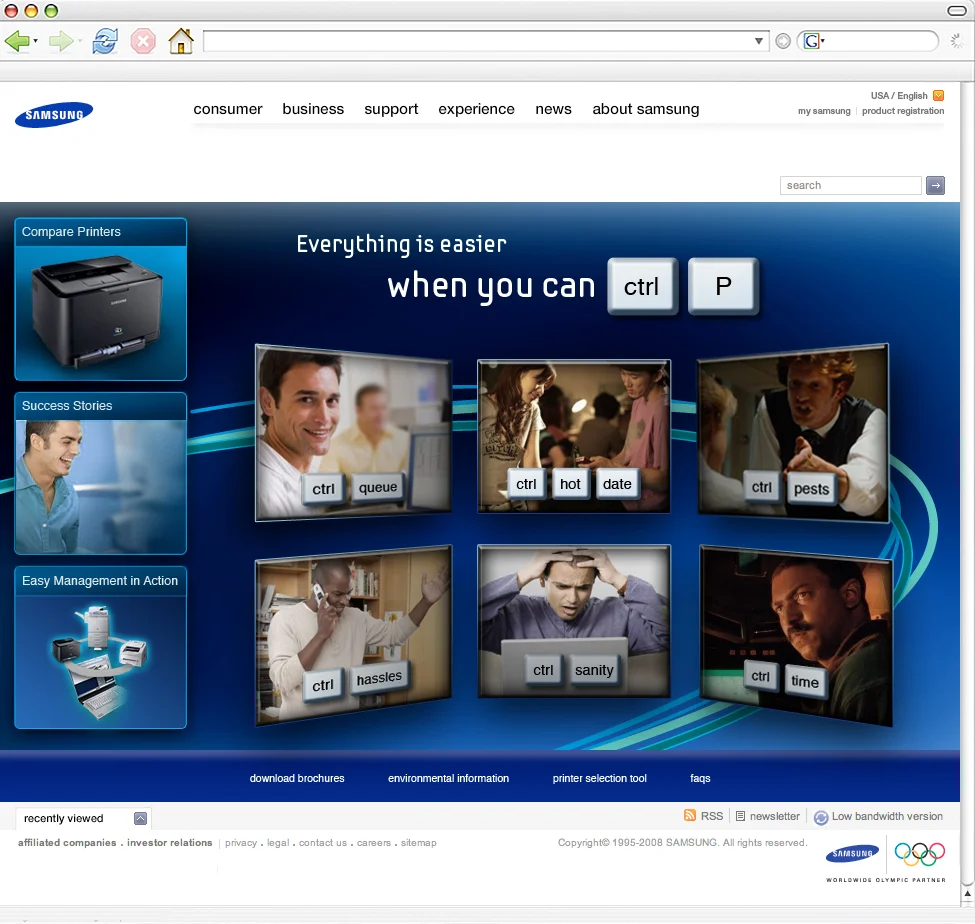This screenshot has width=975, height=924.
Task: Go forward with the forward arrow
Action: (x=60, y=41)
